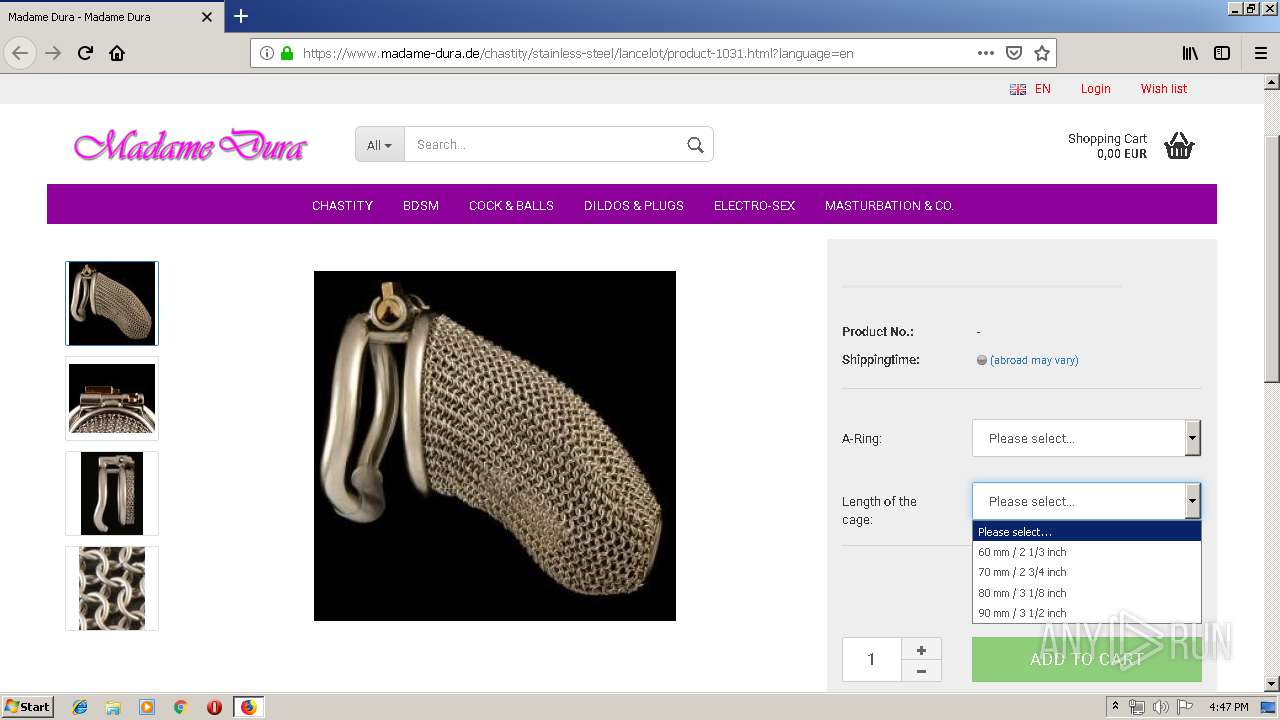Image resolution: width=1280 pixels, height=720 pixels.
Task: Select 70 mm / 2 3/4 inch option
Action: click(x=1086, y=572)
